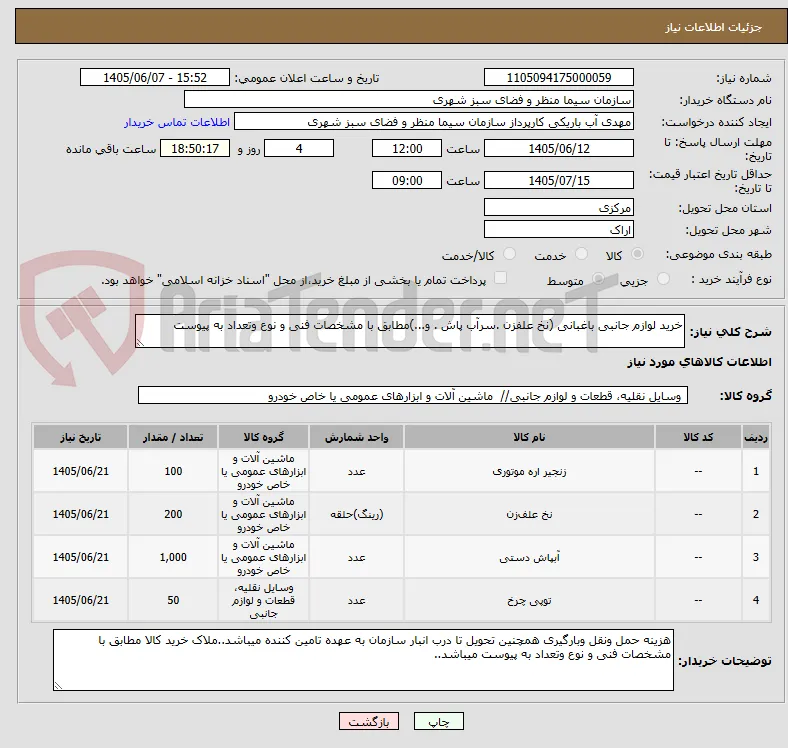Screen dimensions: 788x748
Task: Click the جزئیات اطلاعات نیاز page header
Action: pyautogui.click(x=714, y=27)
